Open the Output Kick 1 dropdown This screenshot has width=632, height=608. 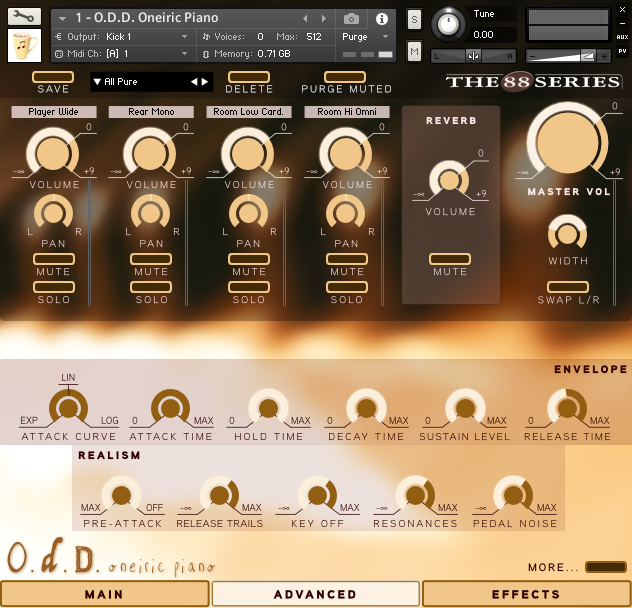(x=122, y=37)
